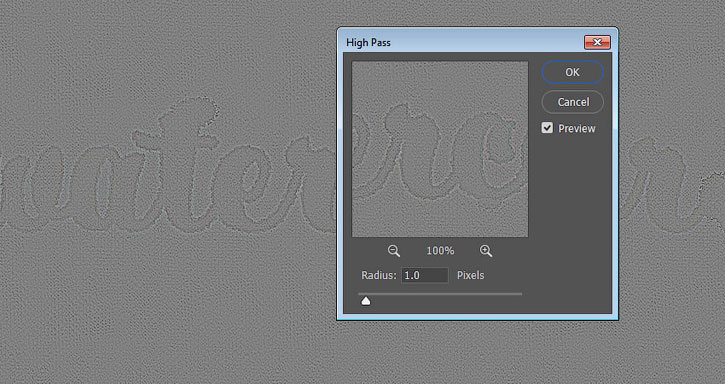Click the 100% zoom level text

(x=440, y=251)
